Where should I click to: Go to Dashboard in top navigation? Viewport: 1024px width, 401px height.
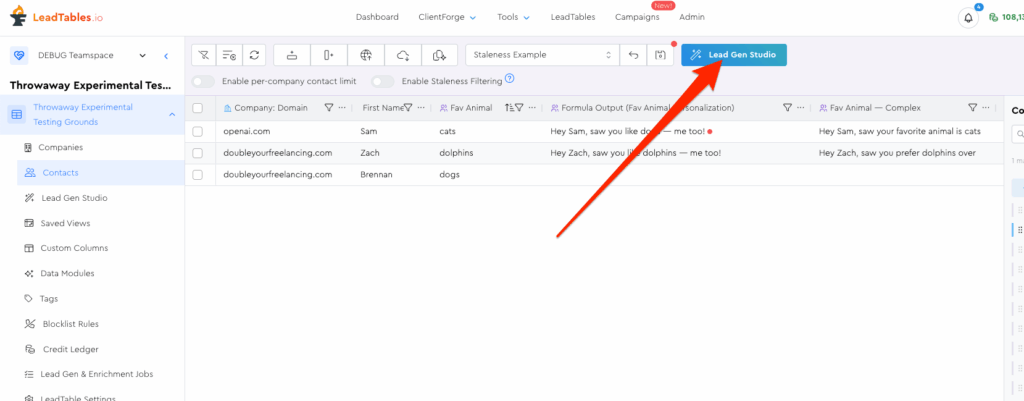click(377, 17)
